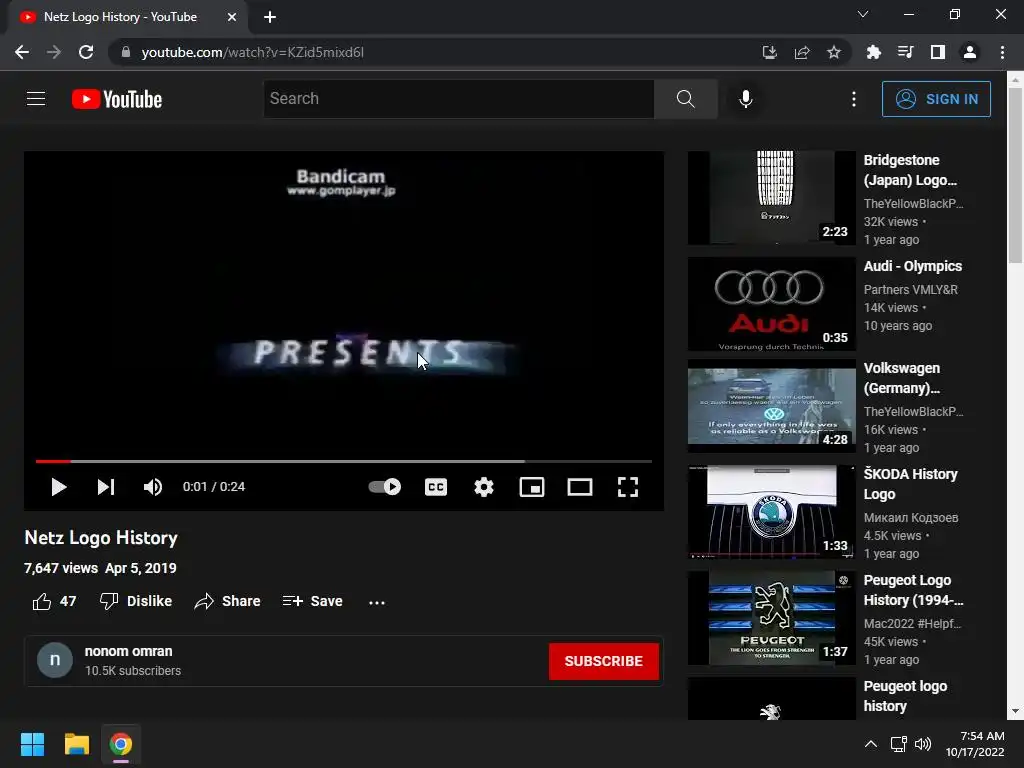1024x768 pixels.
Task: Show hidden tray icons chevron
Action: 871,744
